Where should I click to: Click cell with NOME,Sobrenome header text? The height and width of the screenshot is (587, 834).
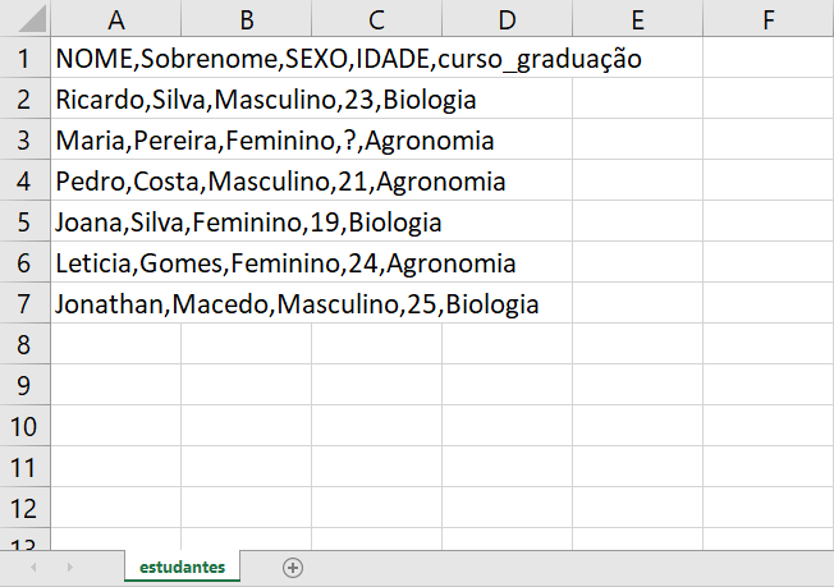click(x=116, y=57)
